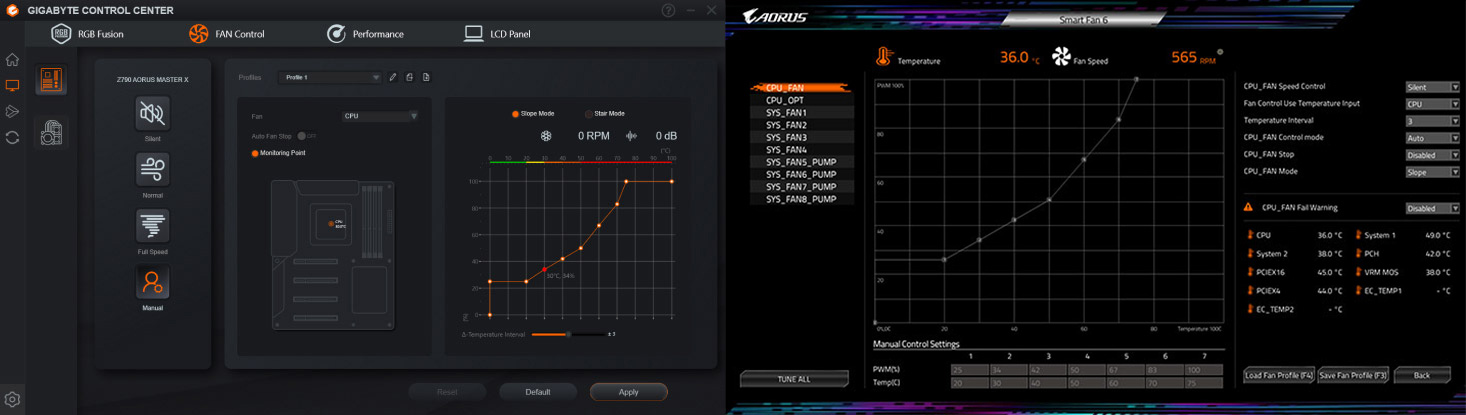Select SYS_FAN7_PUMP in fan list
Screen dimensions: 1466x415
[x=802, y=187]
